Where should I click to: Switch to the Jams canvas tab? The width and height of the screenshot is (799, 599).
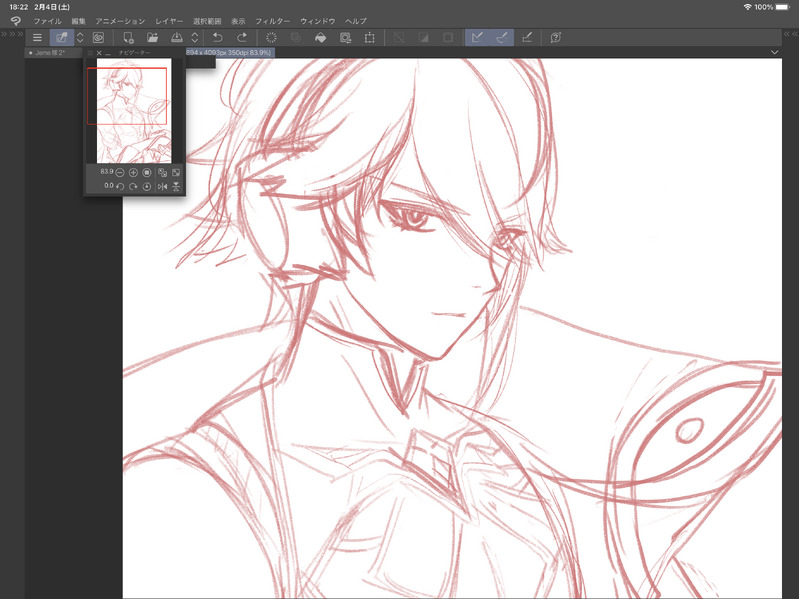pyautogui.click(x=54, y=52)
